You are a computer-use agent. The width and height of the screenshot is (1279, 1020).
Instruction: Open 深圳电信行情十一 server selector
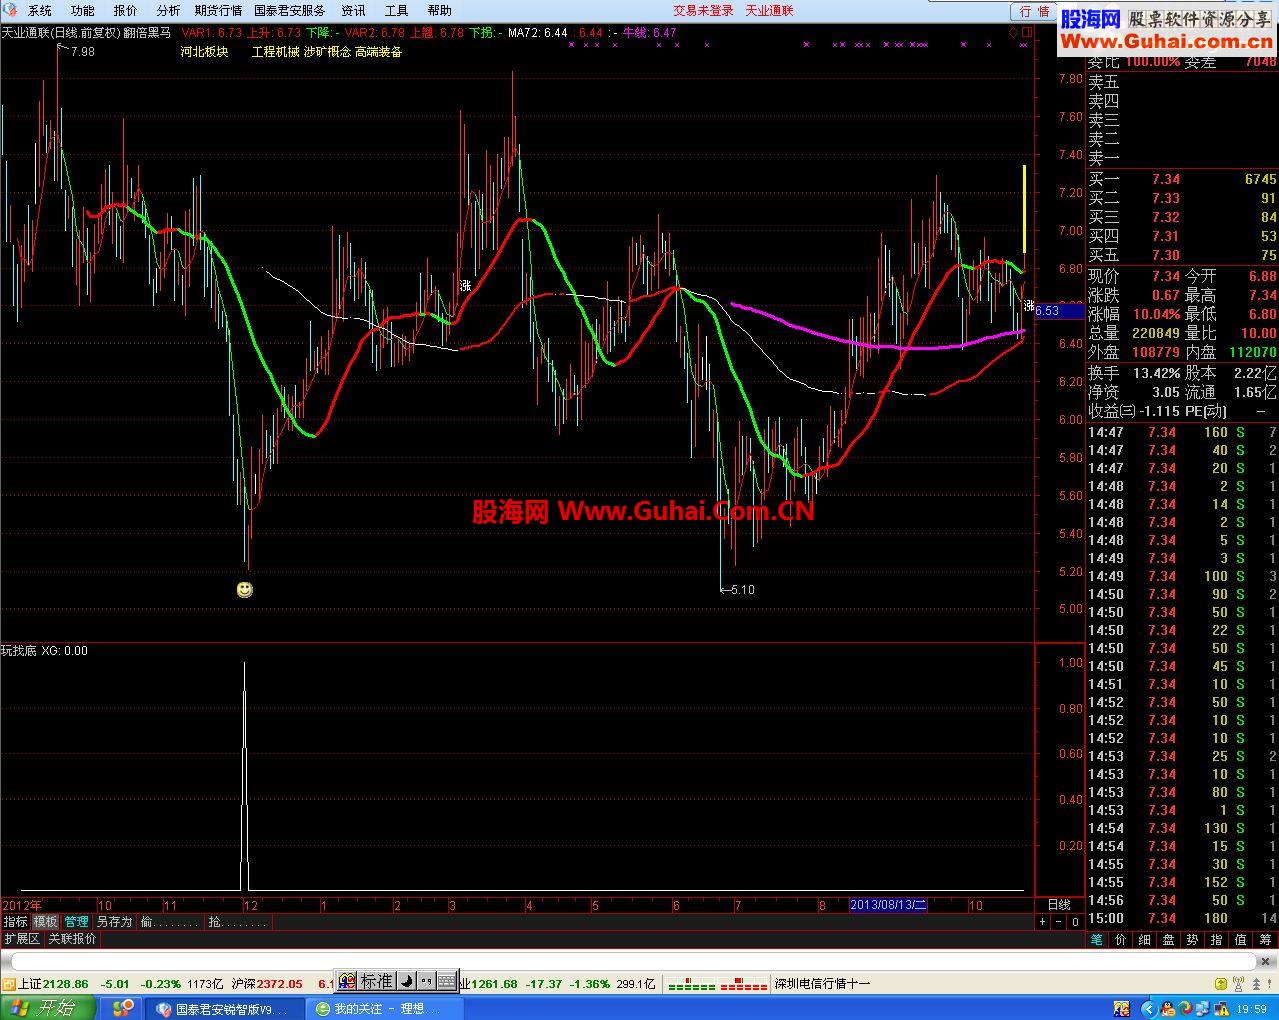823,984
